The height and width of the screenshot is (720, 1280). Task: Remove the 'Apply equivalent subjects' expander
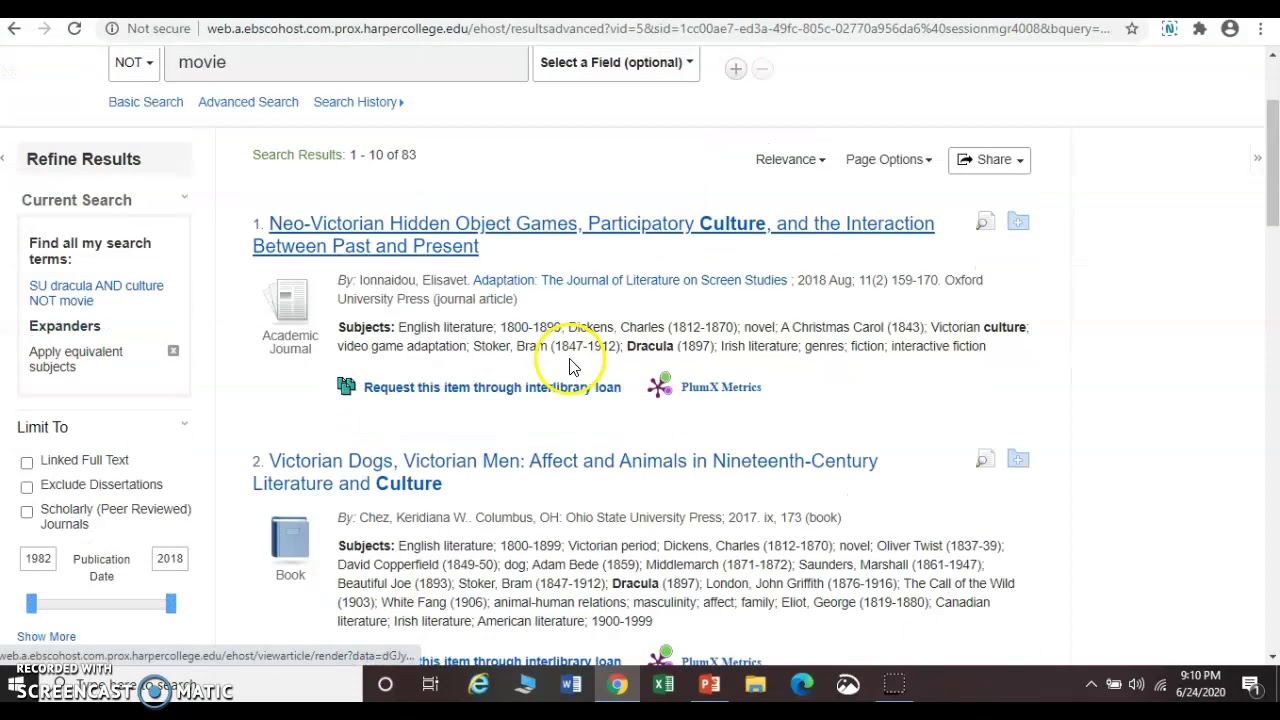(x=173, y=351)
